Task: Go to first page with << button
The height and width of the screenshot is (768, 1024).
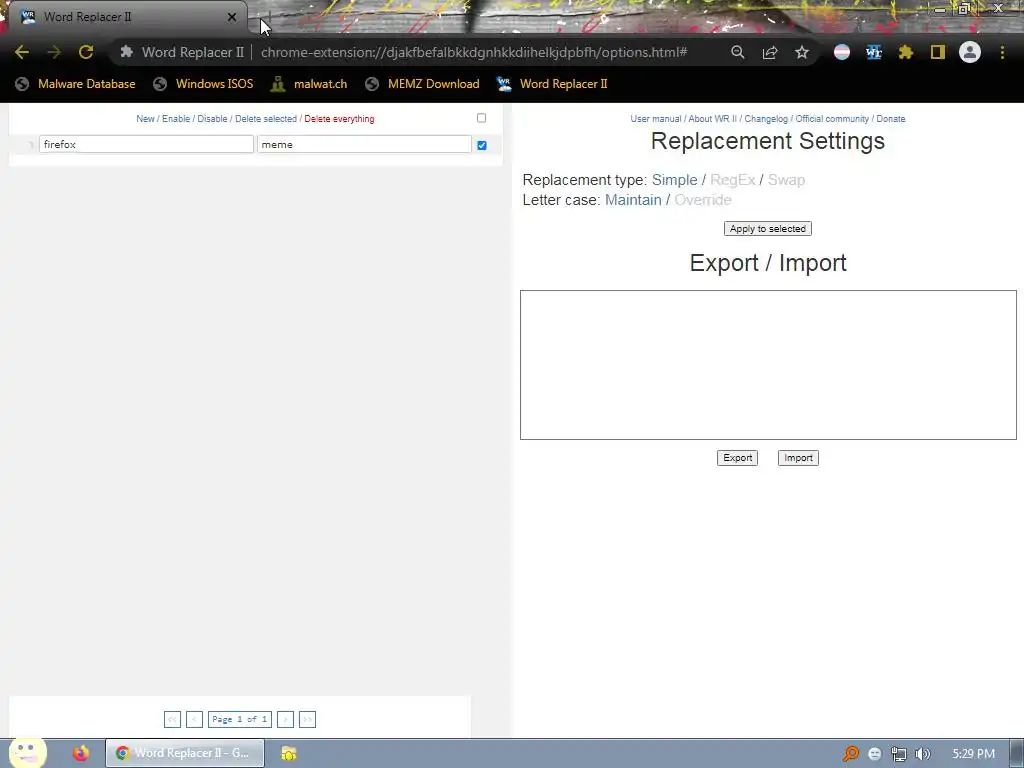Action: [172, 719]
